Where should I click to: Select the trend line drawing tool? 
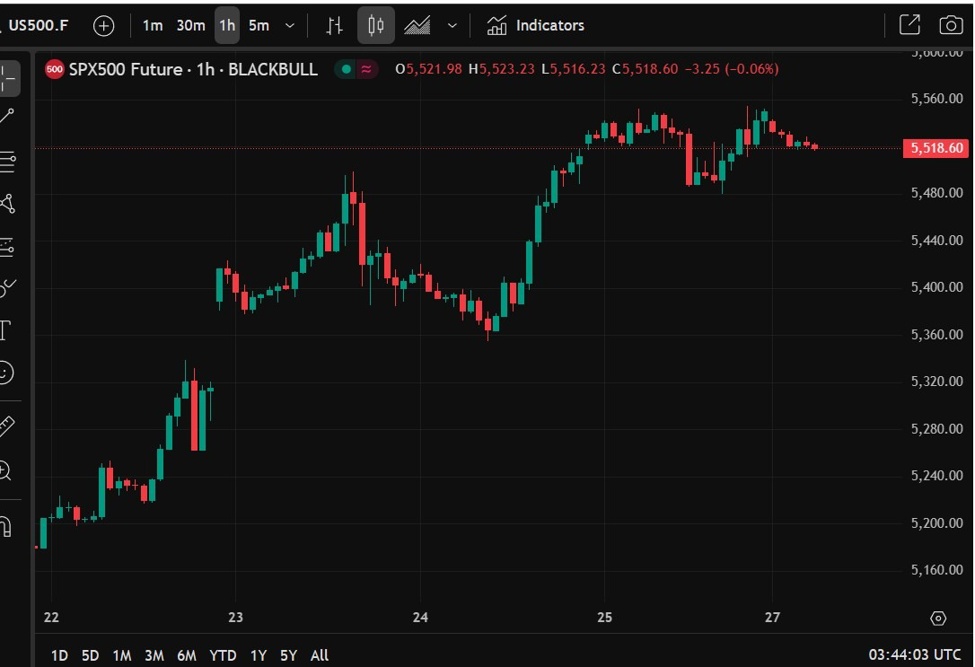[x=9, y=115]
